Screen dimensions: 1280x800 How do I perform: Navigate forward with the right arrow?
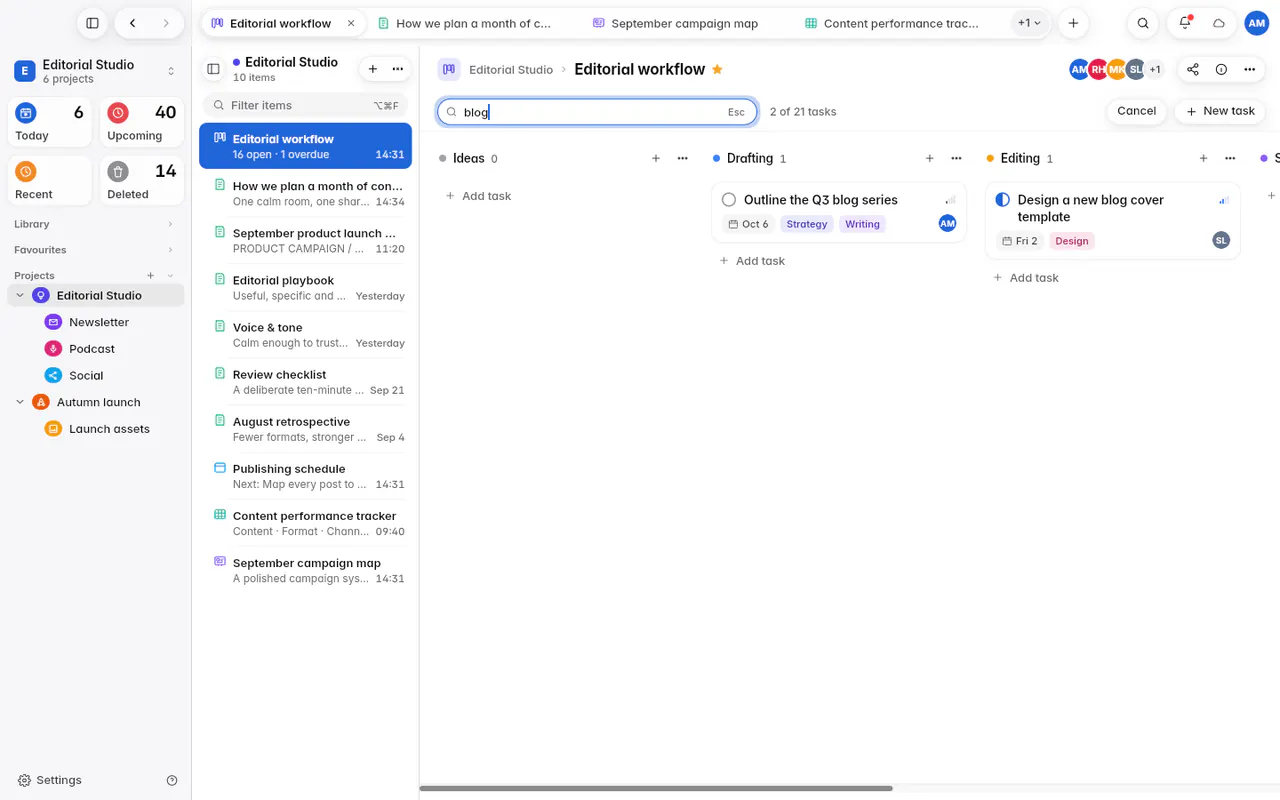pyautogui.click(x=166, y=23)
